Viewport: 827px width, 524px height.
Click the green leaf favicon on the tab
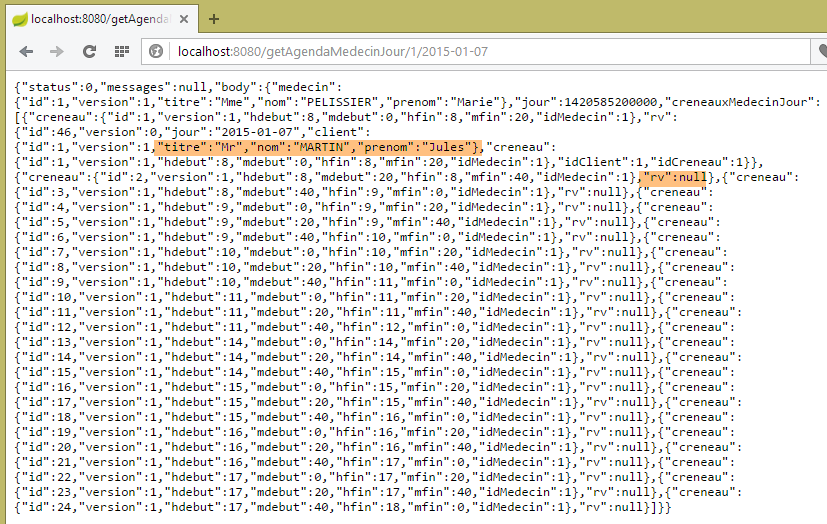[18, 18]
